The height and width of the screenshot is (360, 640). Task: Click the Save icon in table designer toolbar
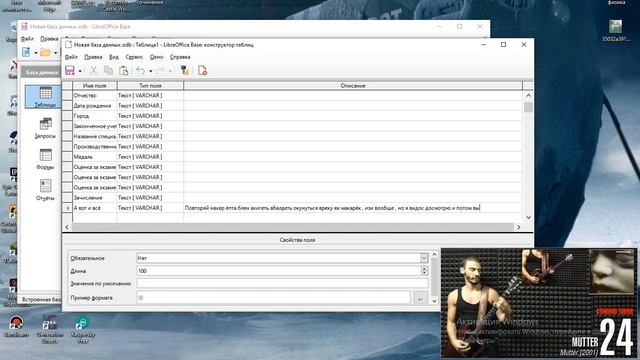(70, 71)
